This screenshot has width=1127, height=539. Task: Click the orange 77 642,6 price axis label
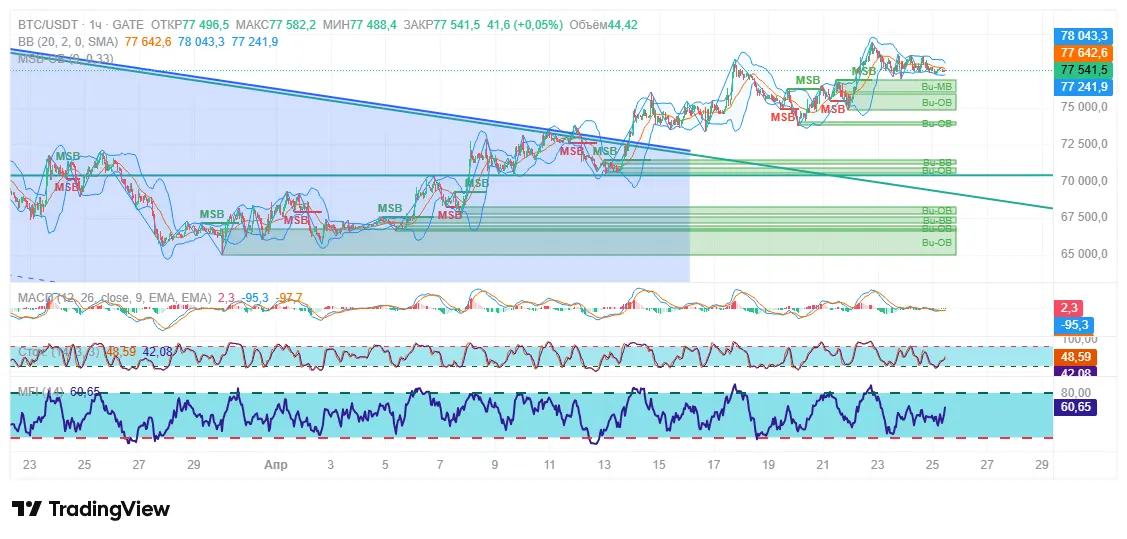[1083, 52]
